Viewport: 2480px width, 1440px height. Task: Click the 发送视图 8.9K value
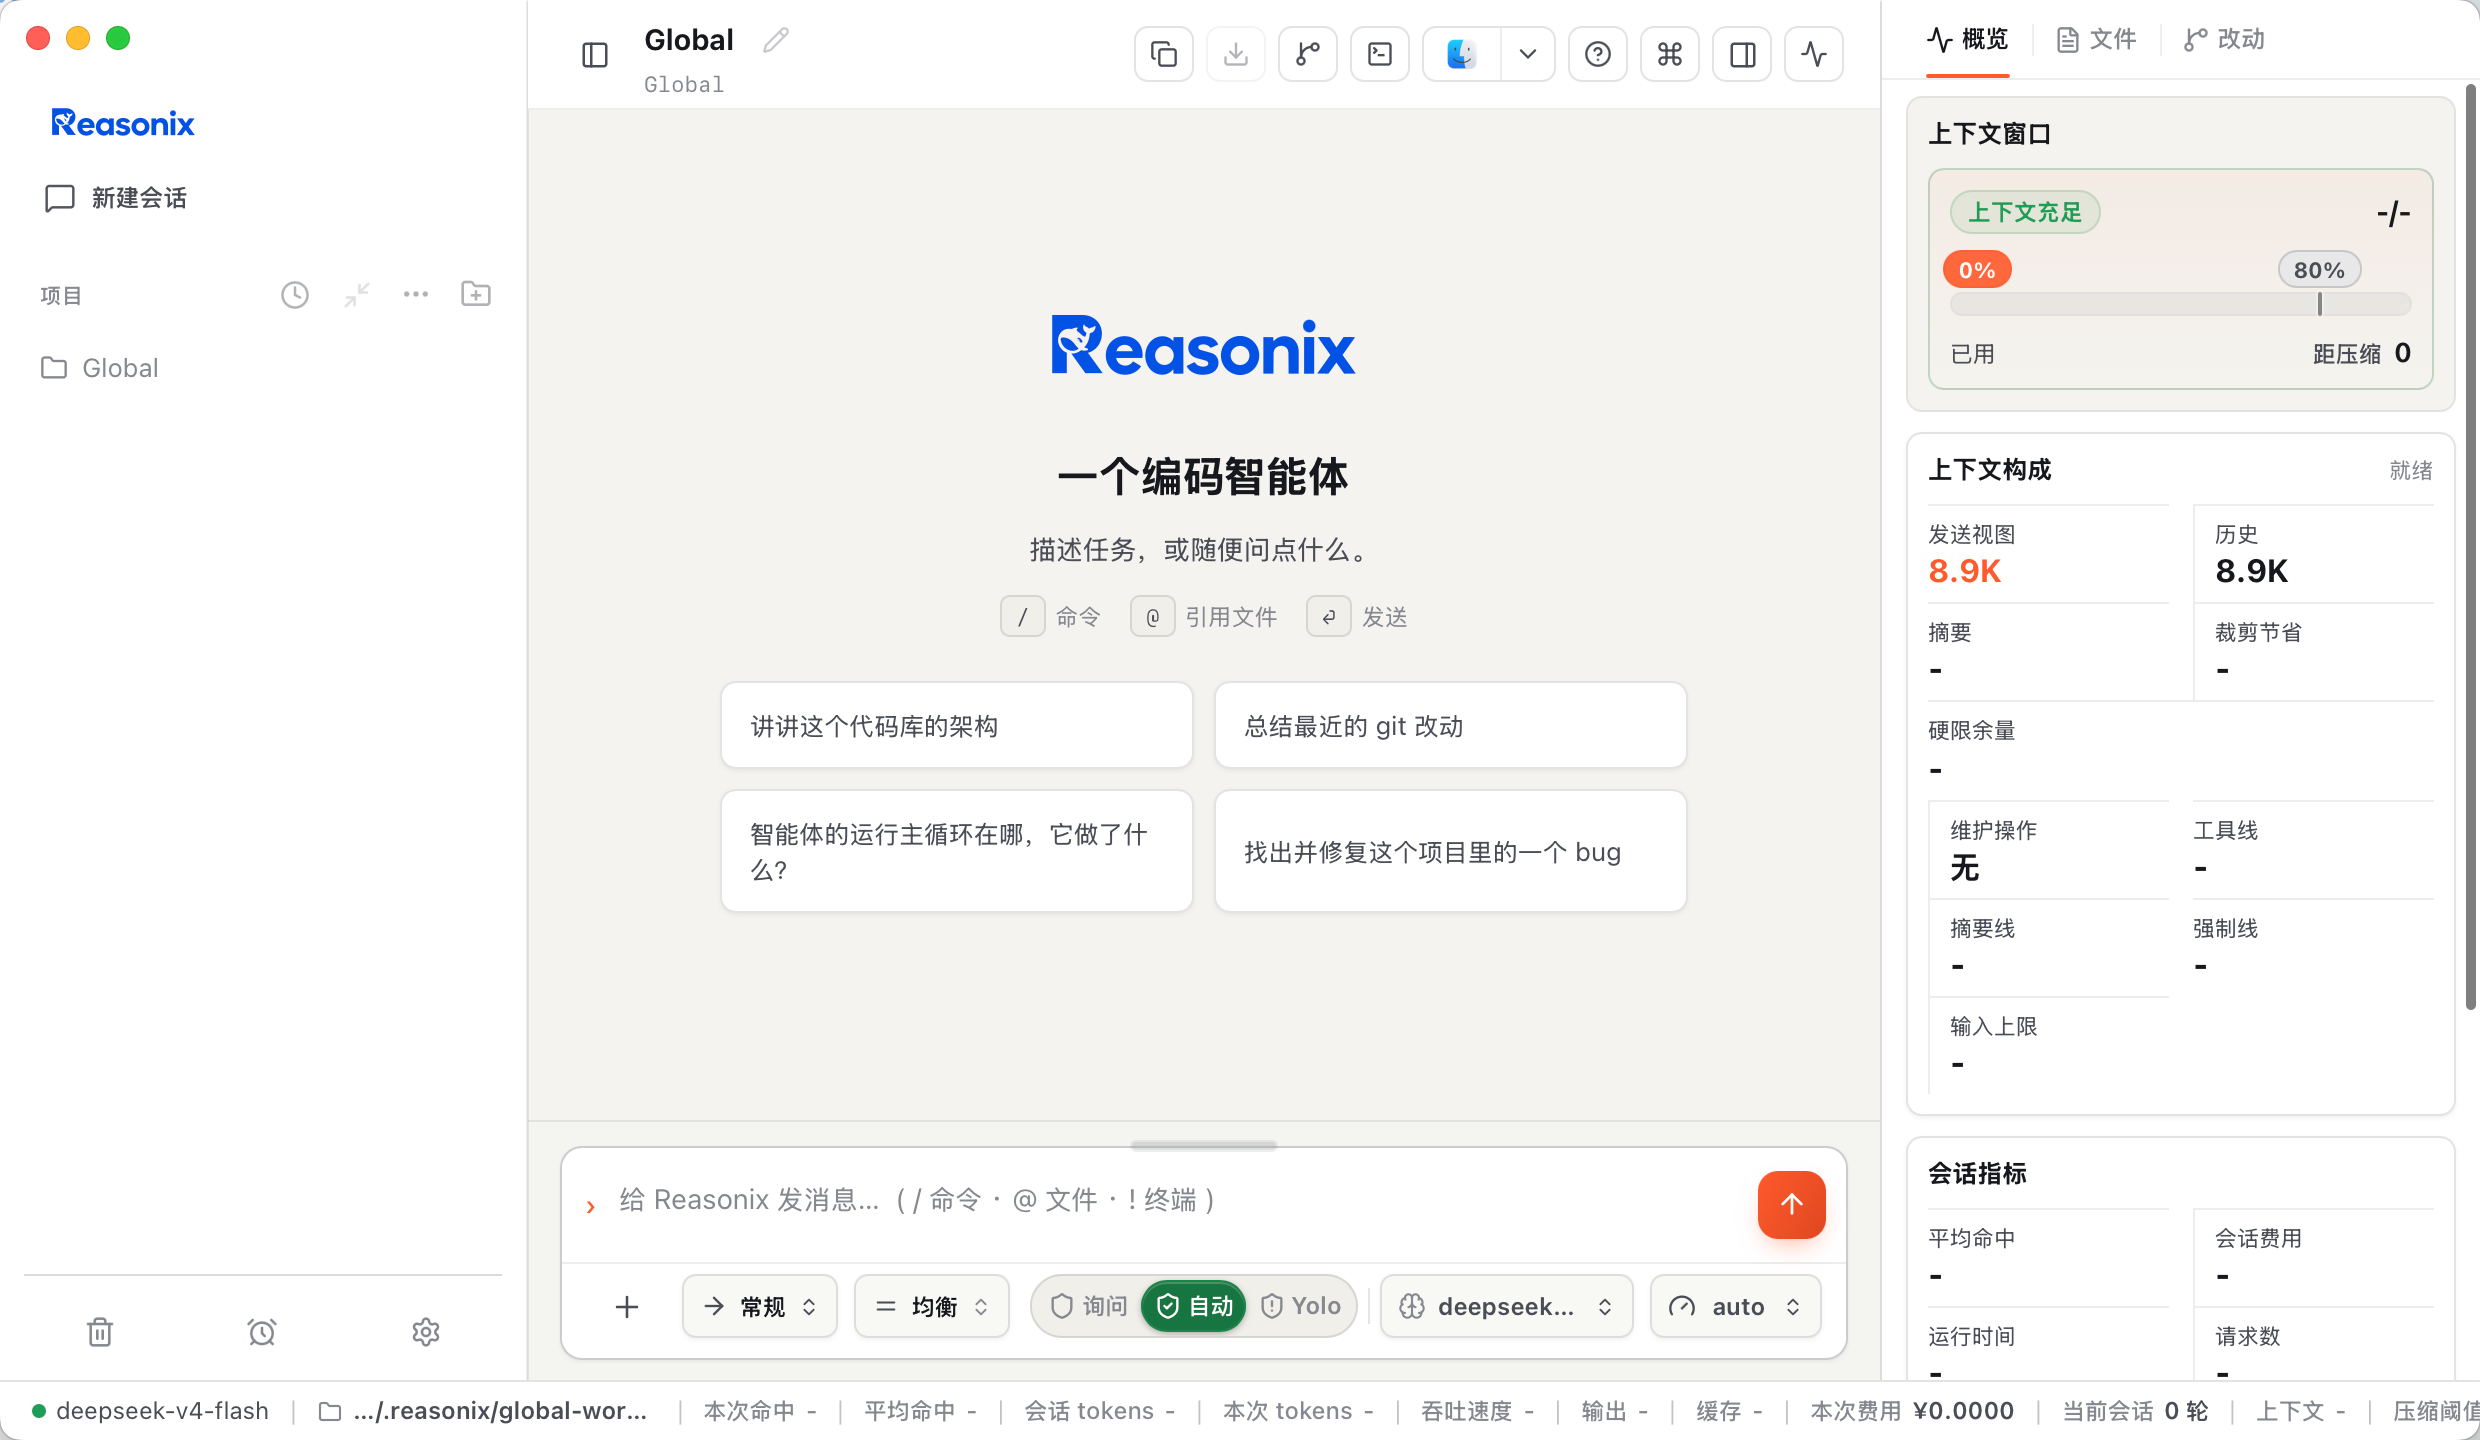tap(1965, 571)
